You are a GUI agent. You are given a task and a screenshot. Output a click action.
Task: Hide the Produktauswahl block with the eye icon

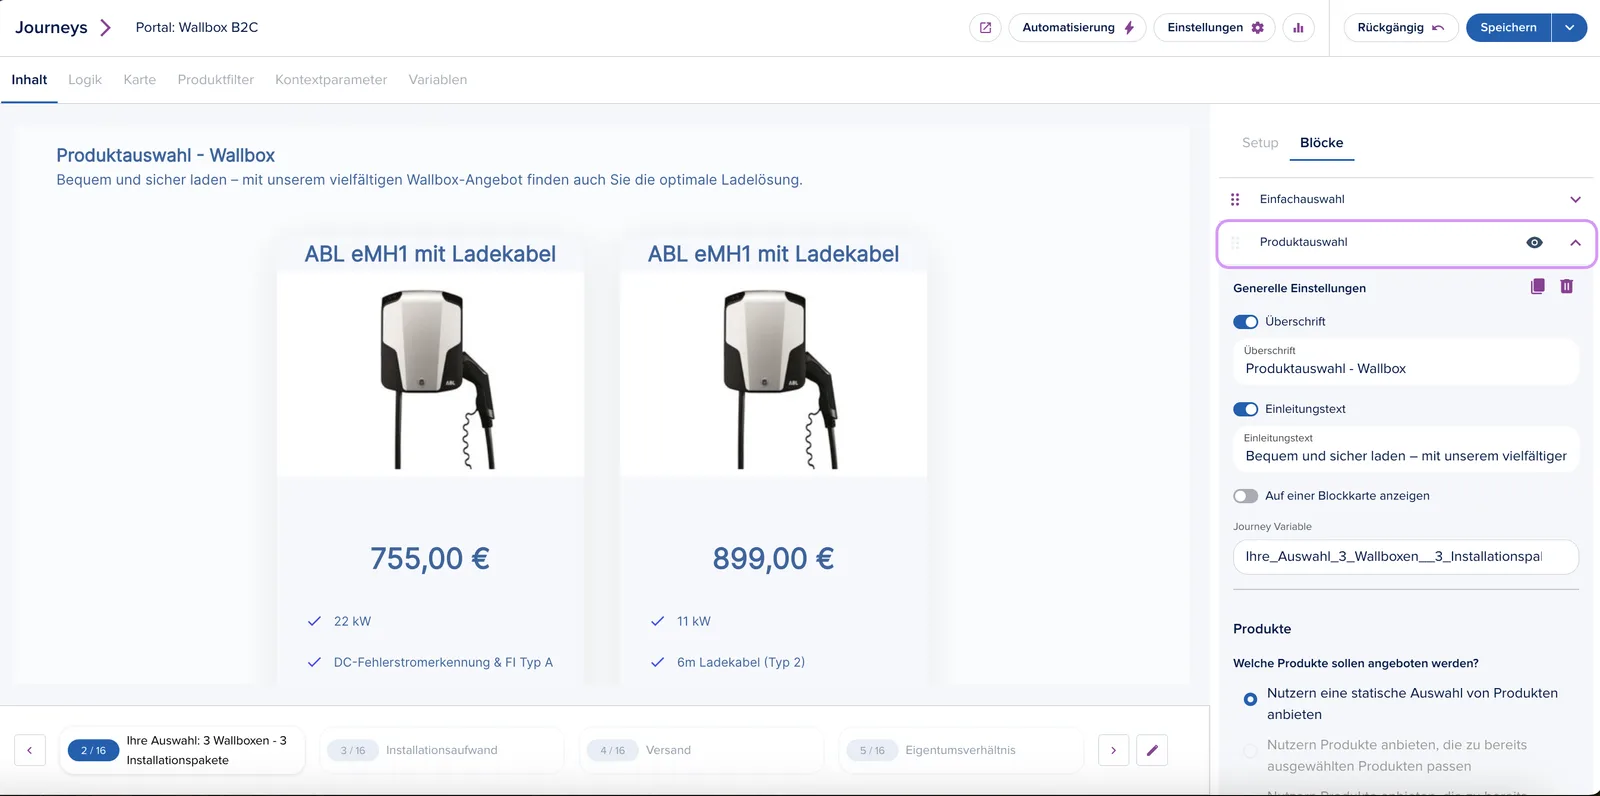(1535, 242)
